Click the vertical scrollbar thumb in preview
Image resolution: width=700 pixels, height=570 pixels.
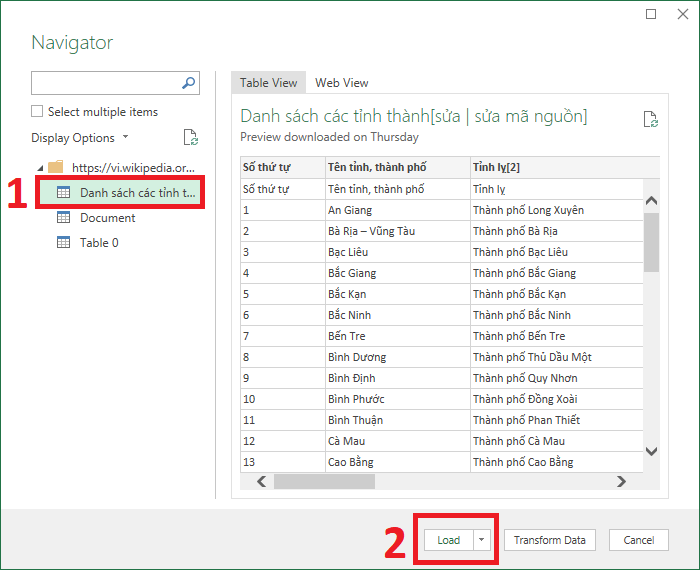click(651, 241)
